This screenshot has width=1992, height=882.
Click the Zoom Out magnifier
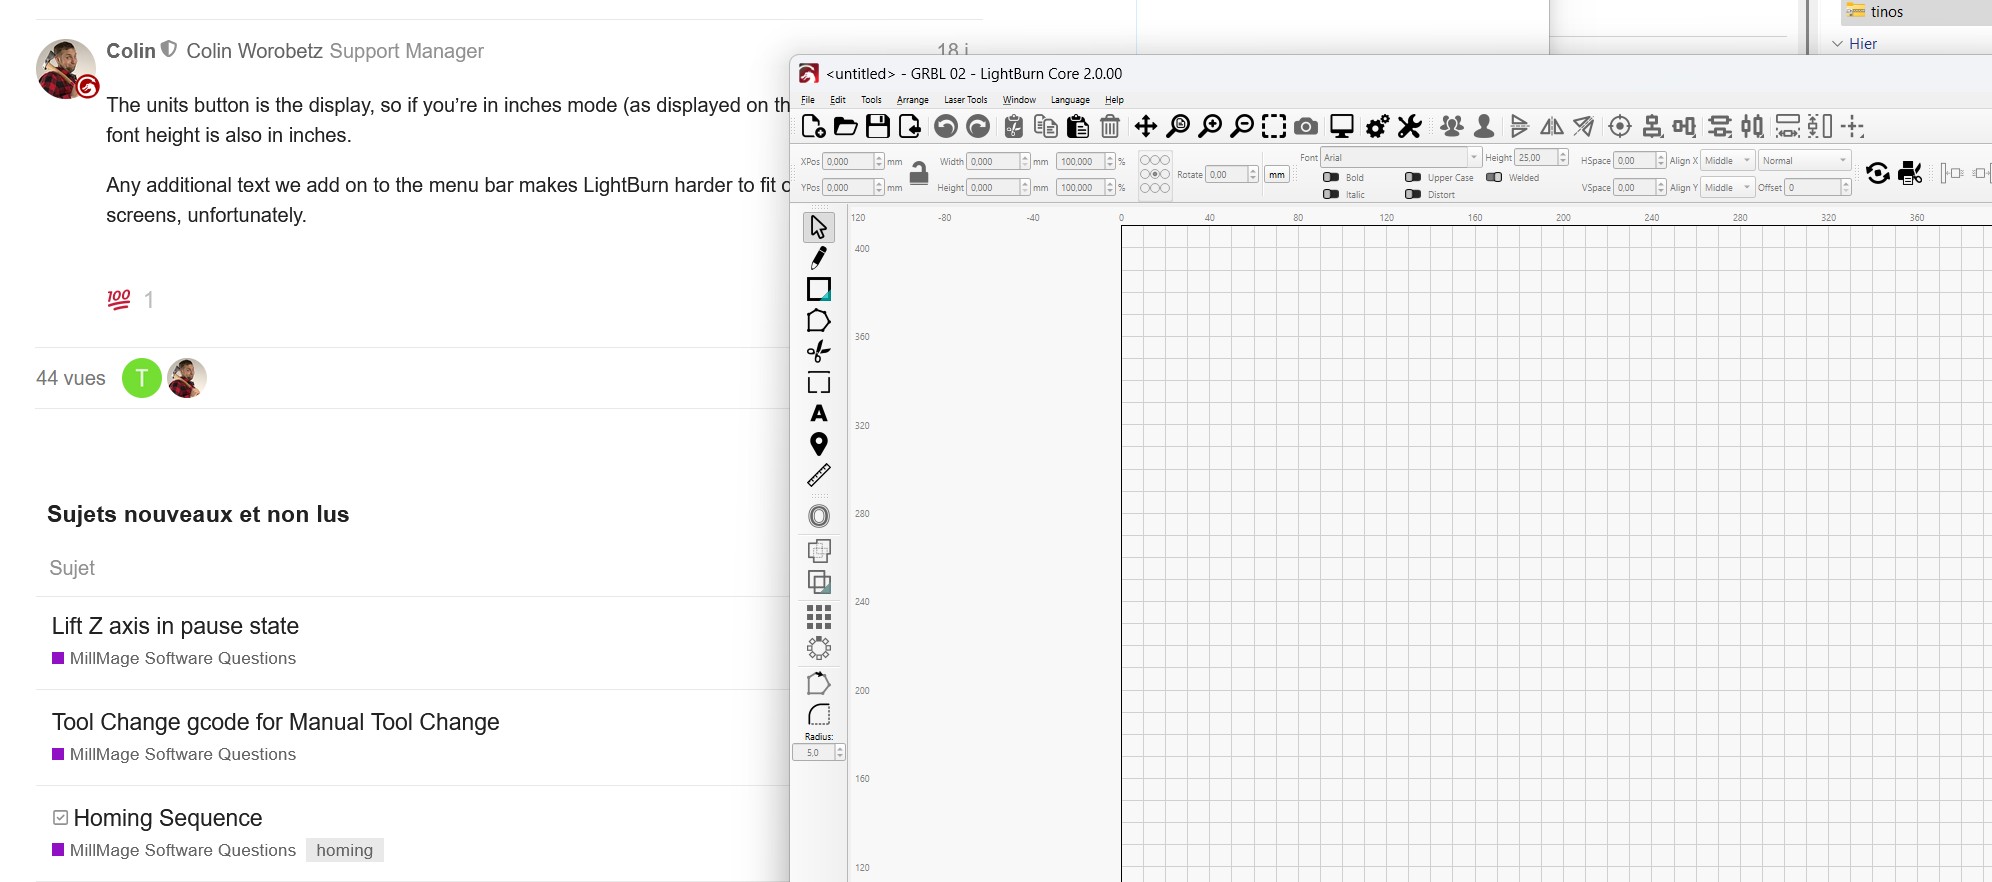tap(1242, 126)
